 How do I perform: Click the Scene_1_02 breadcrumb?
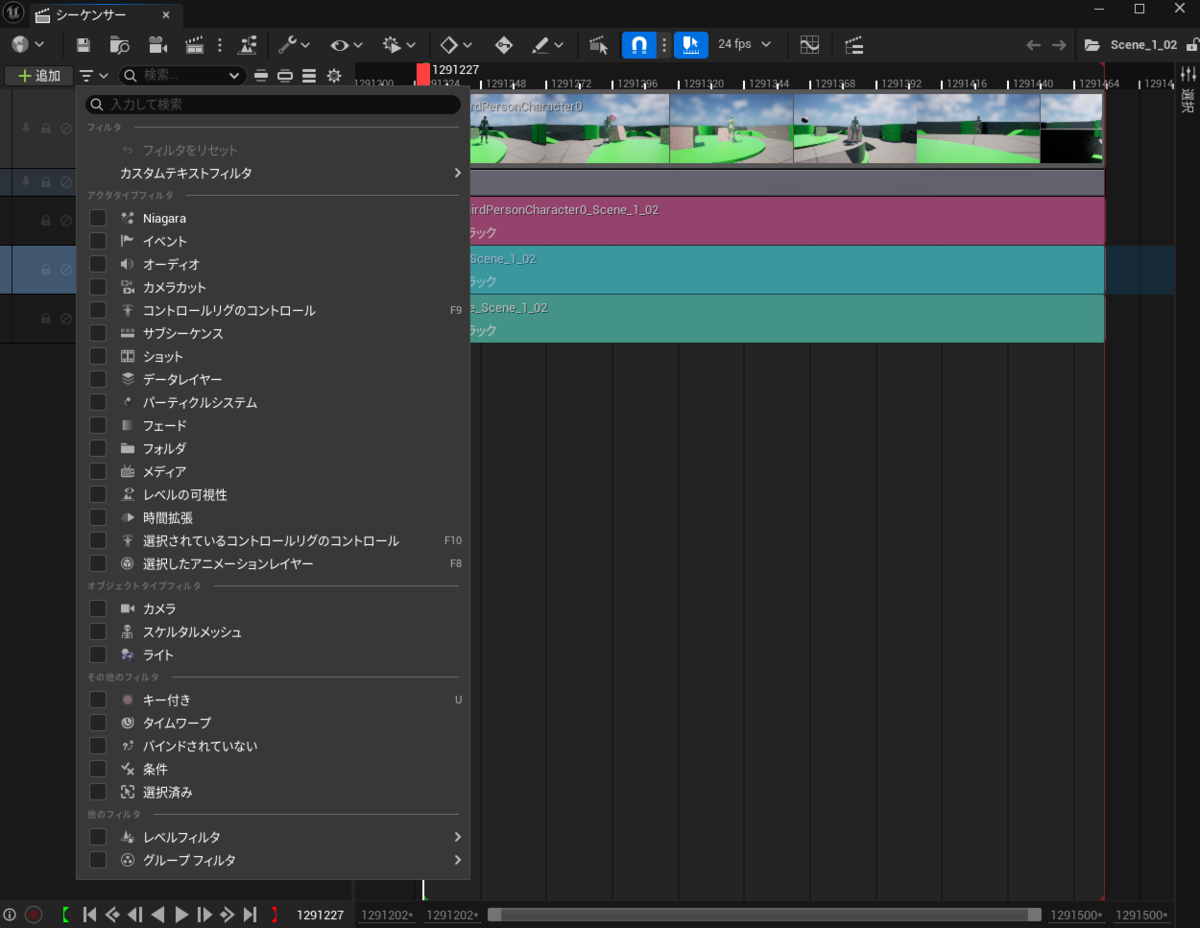(1143, 45)
